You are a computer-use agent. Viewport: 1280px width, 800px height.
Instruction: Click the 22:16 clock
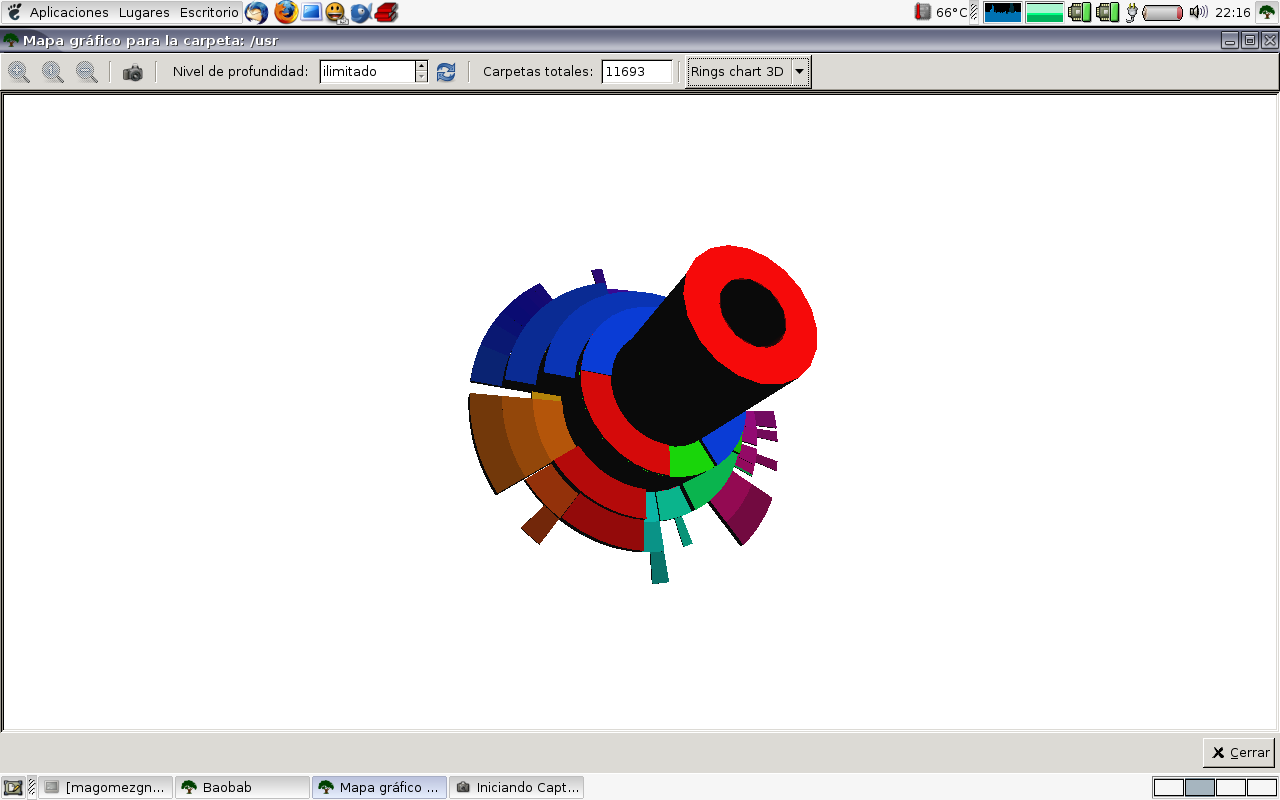[1233, 12]
